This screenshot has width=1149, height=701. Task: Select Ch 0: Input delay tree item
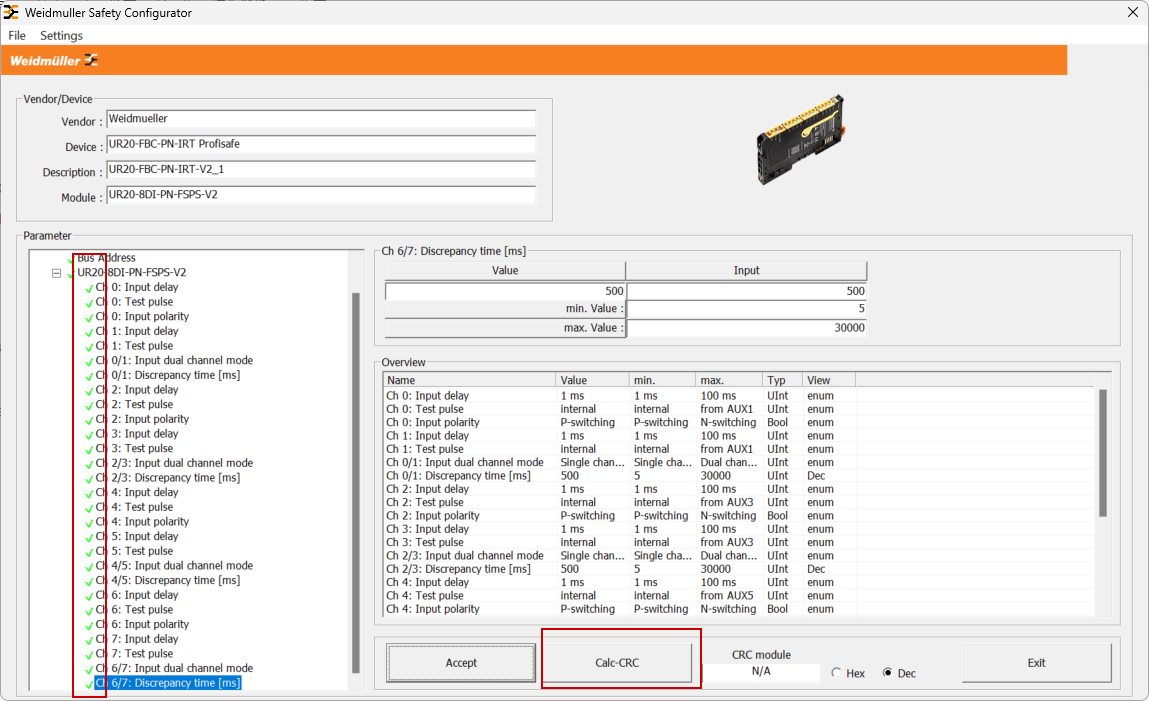coord(137,287)
